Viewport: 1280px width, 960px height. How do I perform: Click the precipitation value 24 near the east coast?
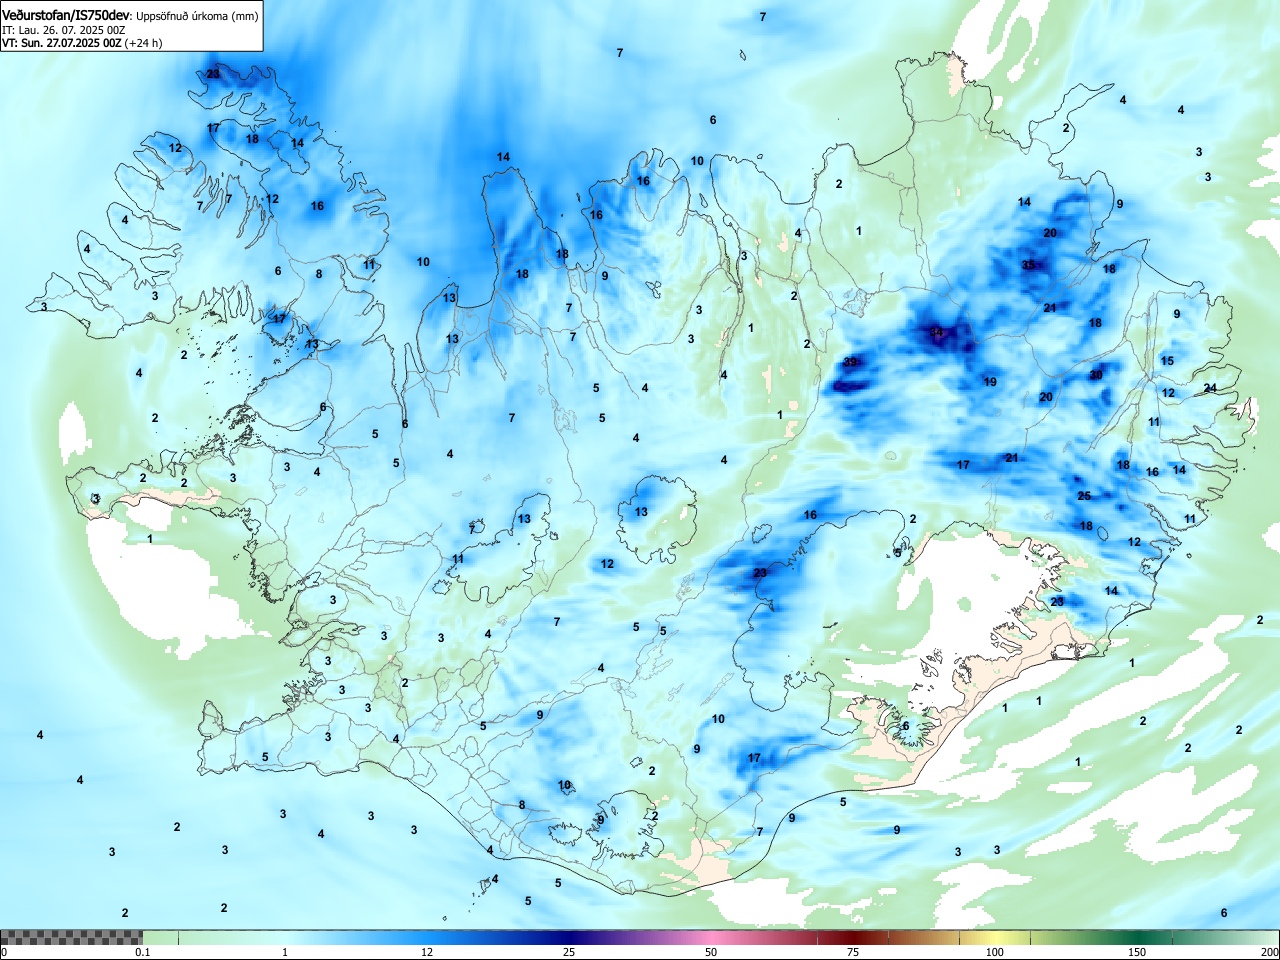tap(1210, 388)
